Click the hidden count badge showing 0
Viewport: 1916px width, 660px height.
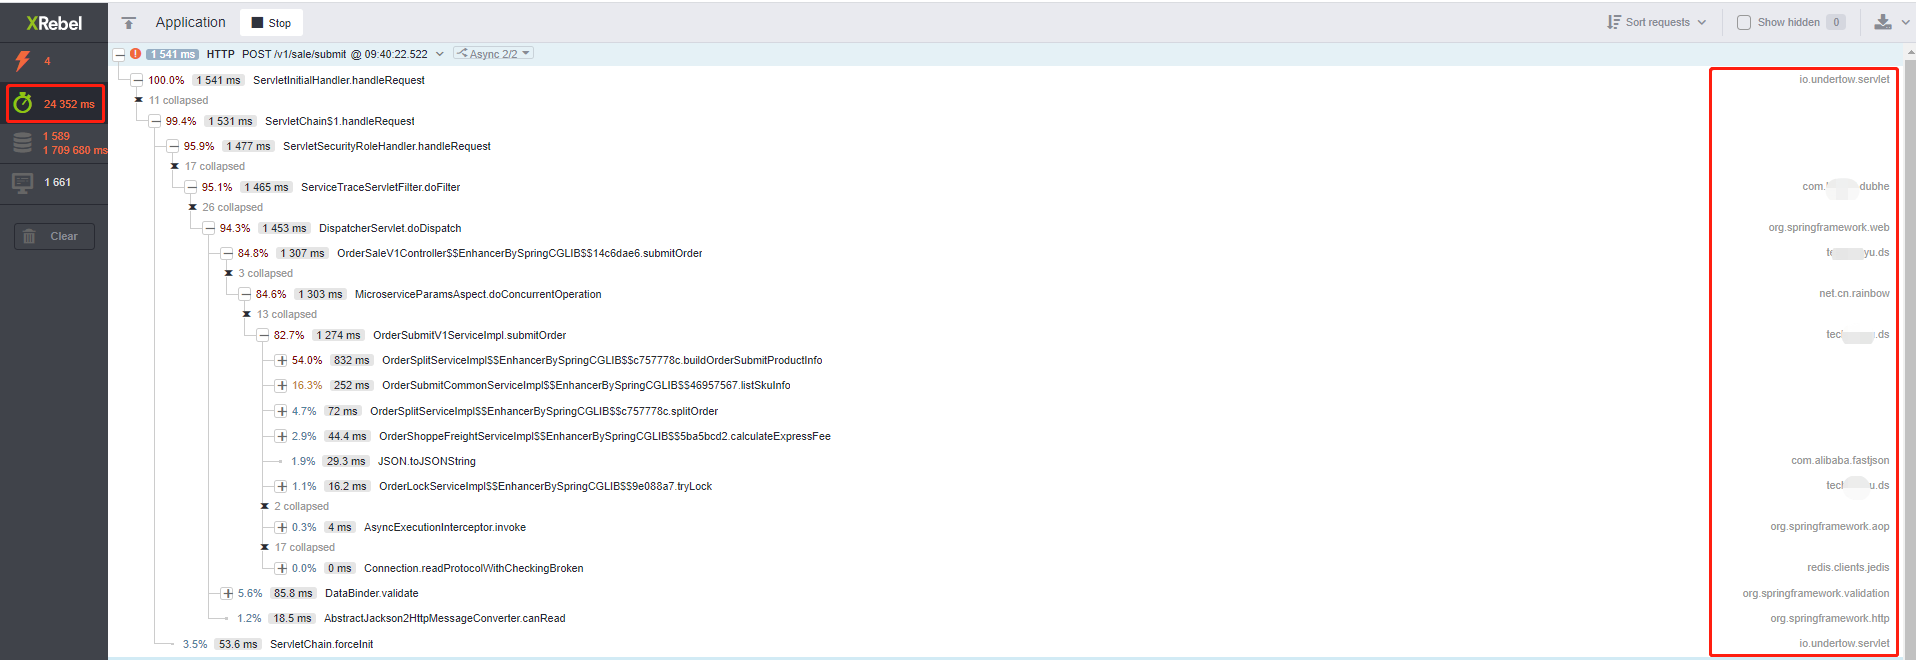point(1836,22)
